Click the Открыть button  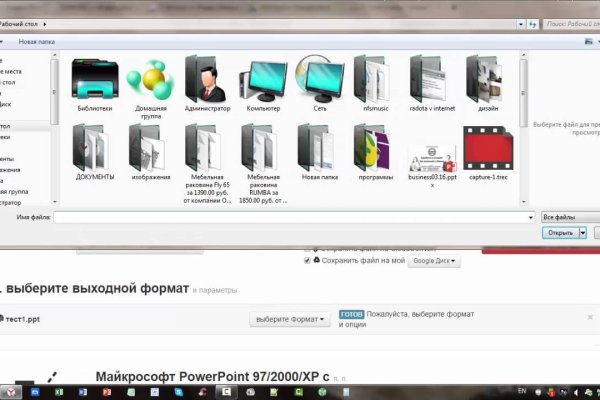[558, 232]
